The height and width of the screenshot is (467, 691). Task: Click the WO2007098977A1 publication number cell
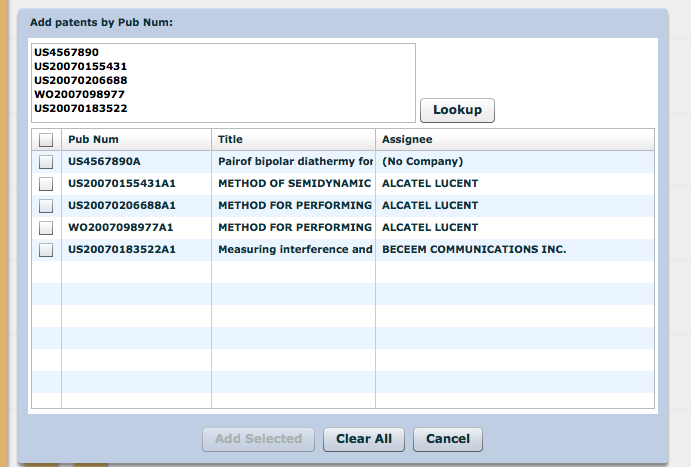(x=120, y=228)
